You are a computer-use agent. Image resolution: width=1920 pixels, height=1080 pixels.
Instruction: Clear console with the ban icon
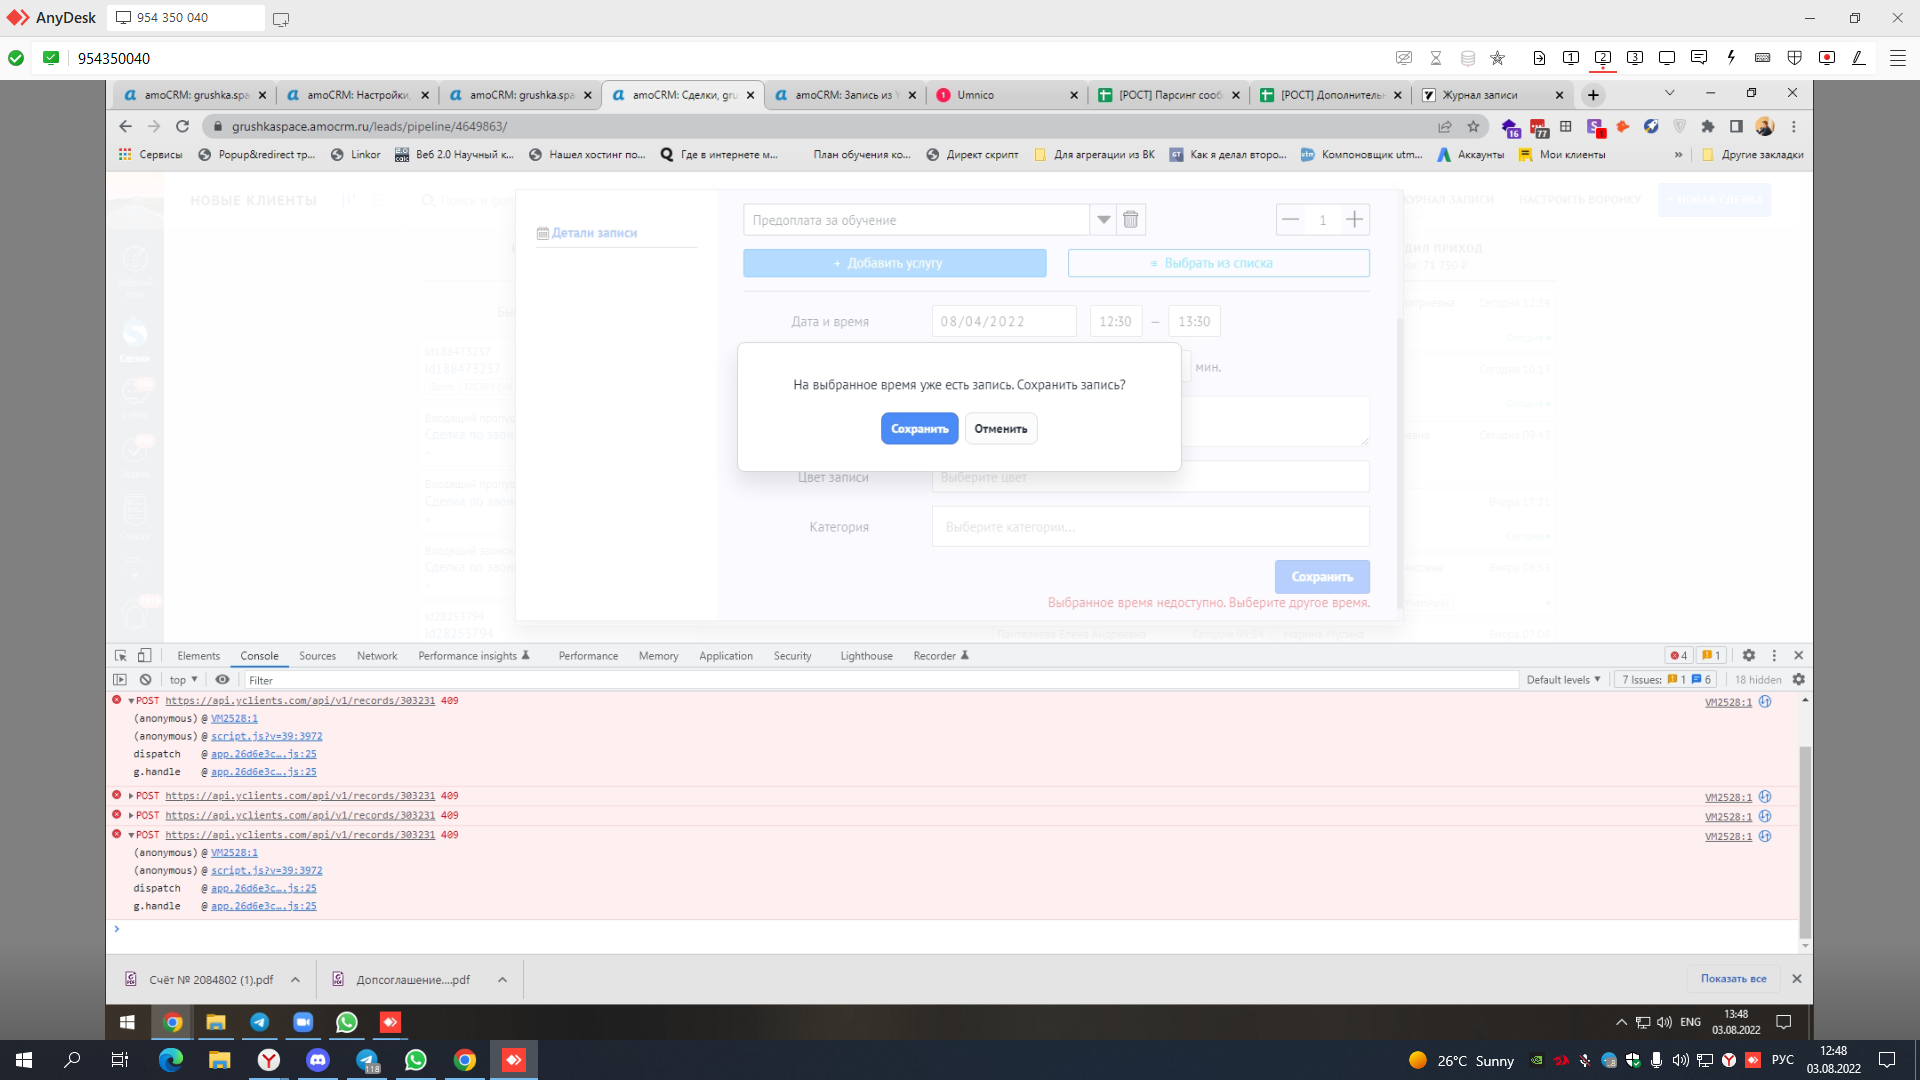[x=145, y=680]
